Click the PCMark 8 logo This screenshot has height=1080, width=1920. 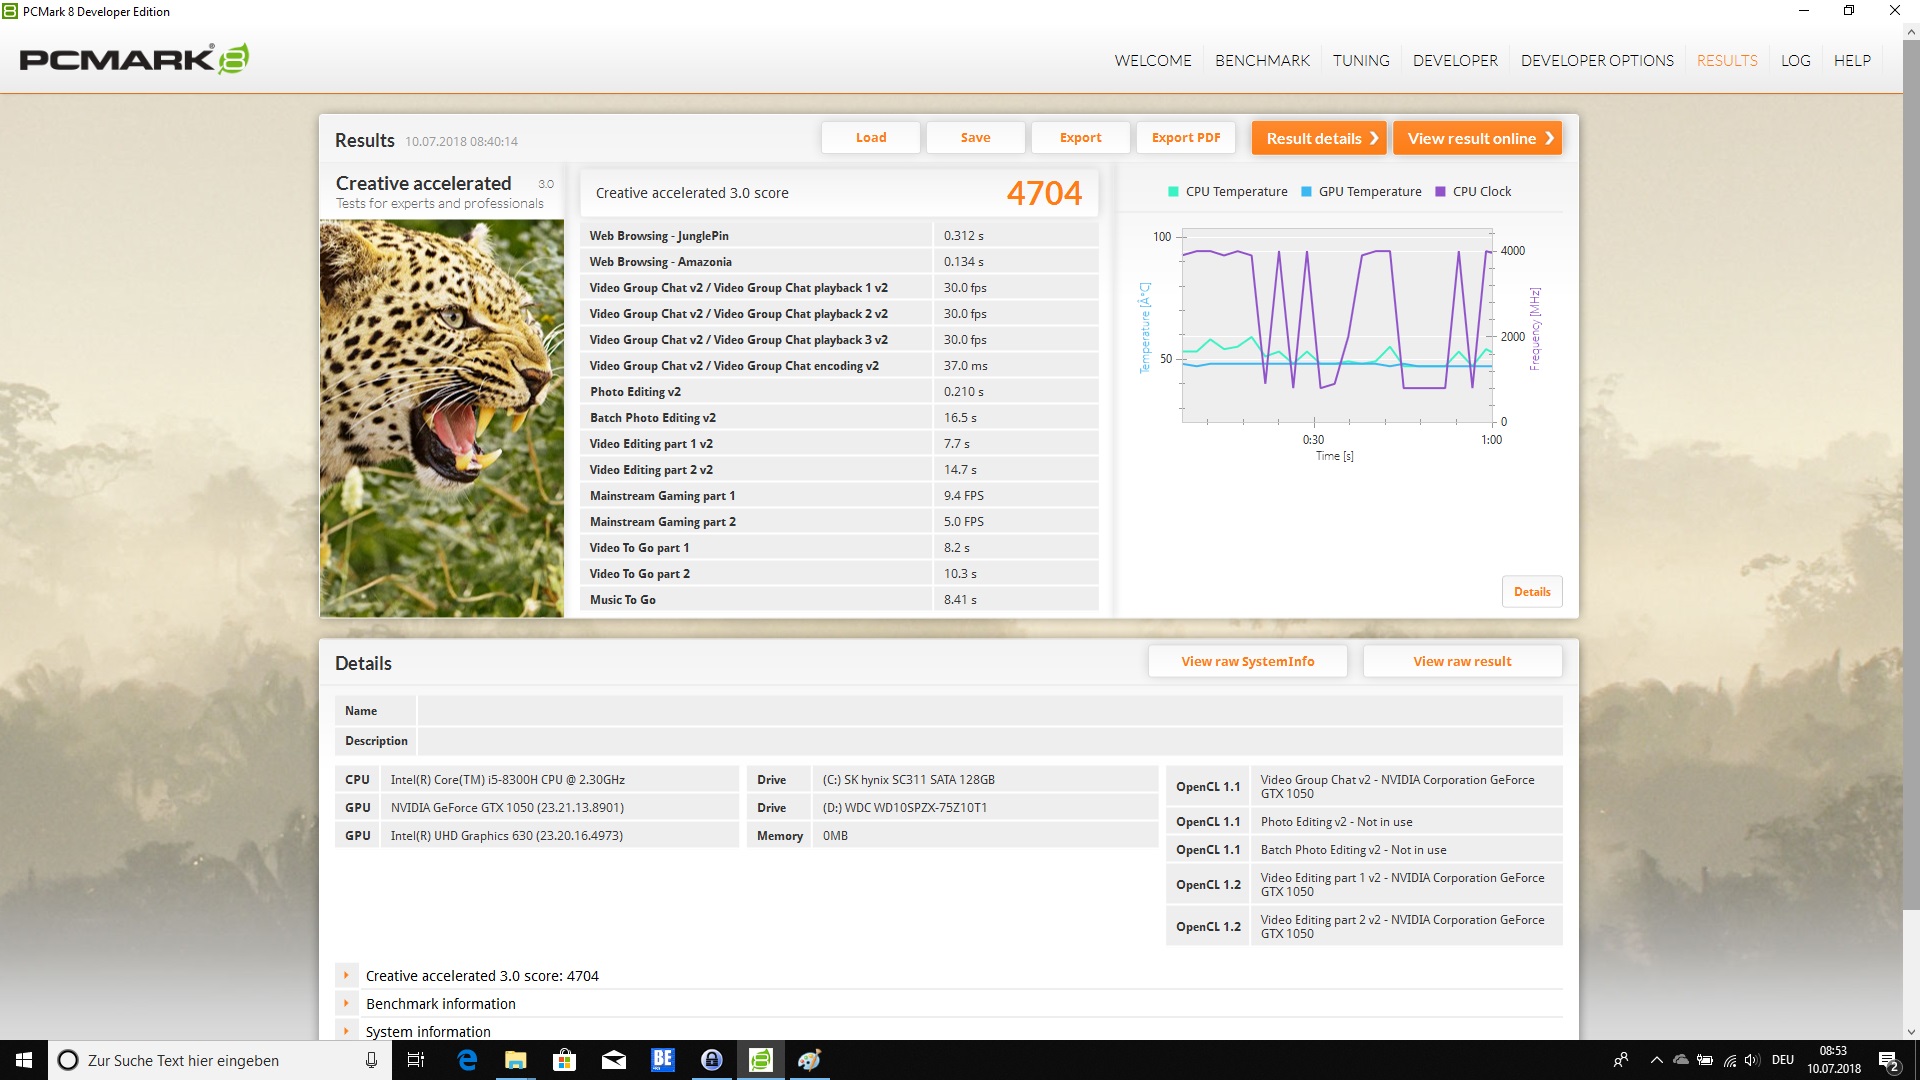(134, 59)
